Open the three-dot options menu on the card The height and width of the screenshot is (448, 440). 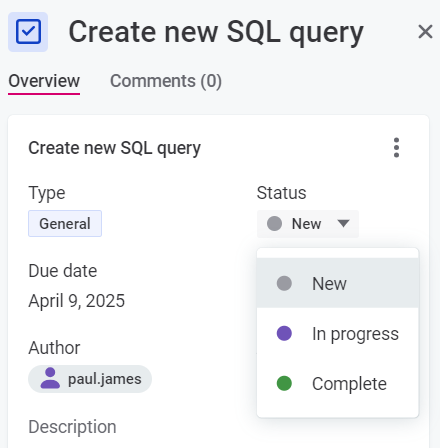click(396, 147)
